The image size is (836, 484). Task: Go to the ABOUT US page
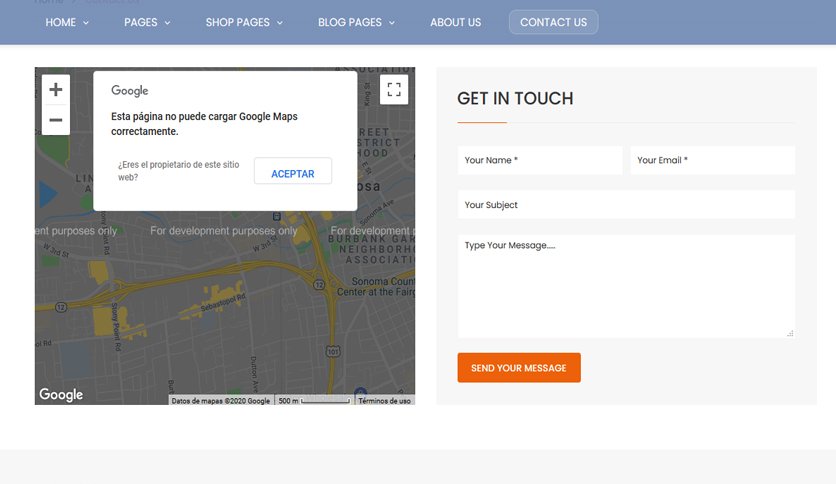pyautogui.click(x=455, y=22)
